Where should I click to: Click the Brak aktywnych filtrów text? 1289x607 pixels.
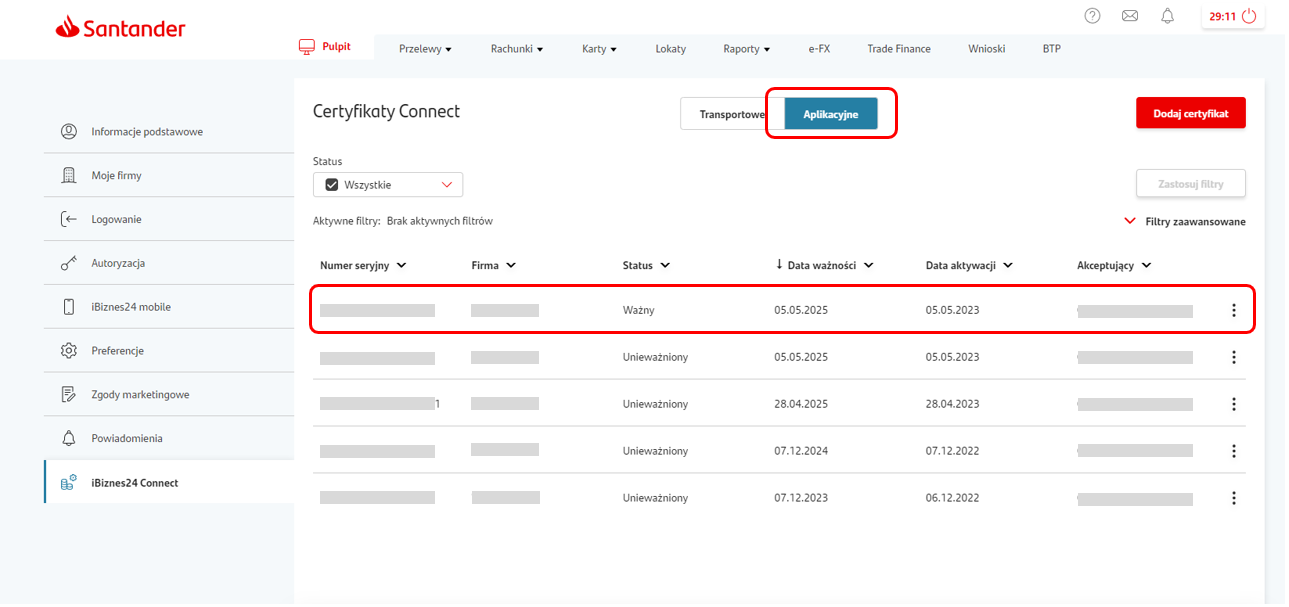[x=440, y=221]
